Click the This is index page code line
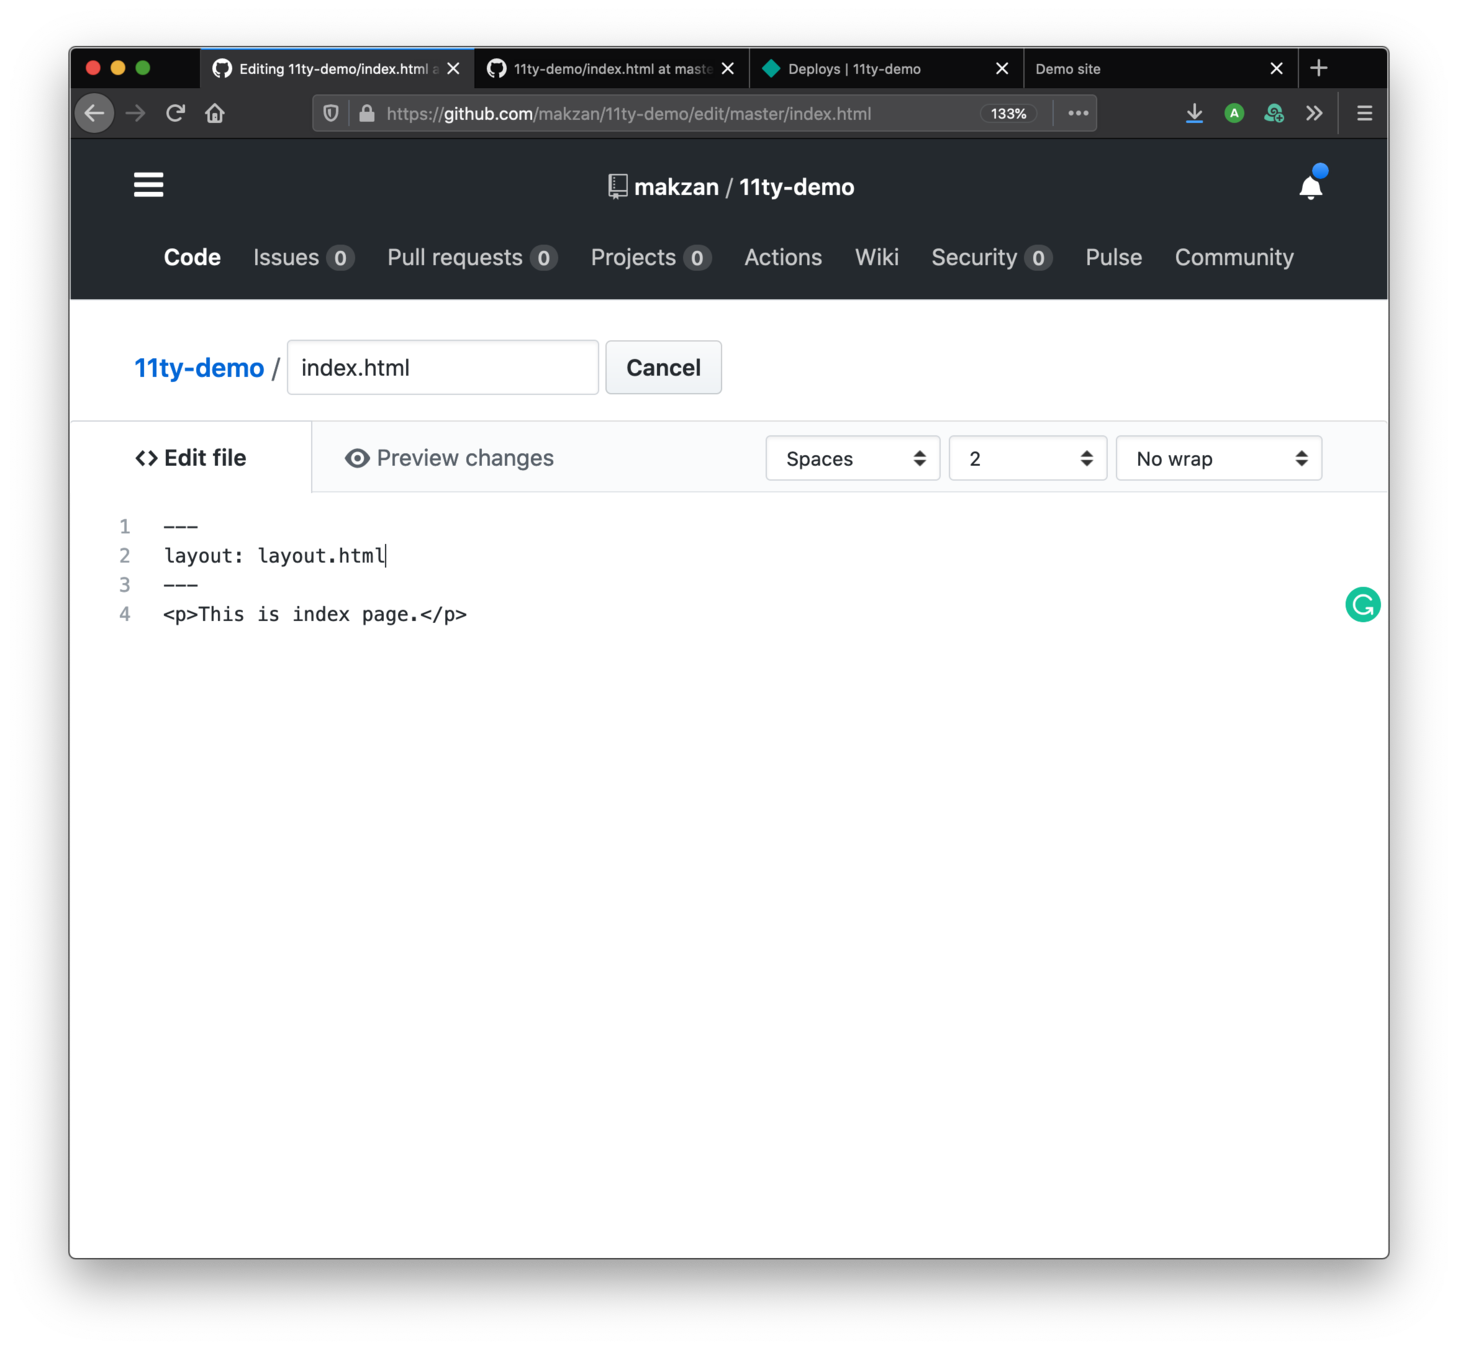Viewport: 1458px width, 1350px height. click(315, 614)
